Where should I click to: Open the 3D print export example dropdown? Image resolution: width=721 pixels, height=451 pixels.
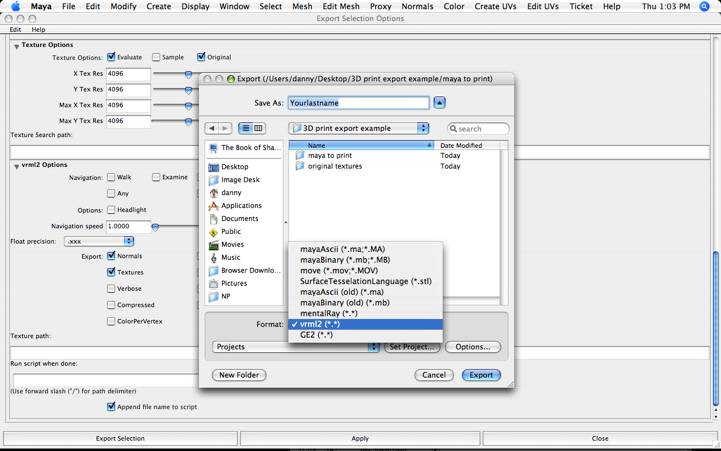[359, 129]
